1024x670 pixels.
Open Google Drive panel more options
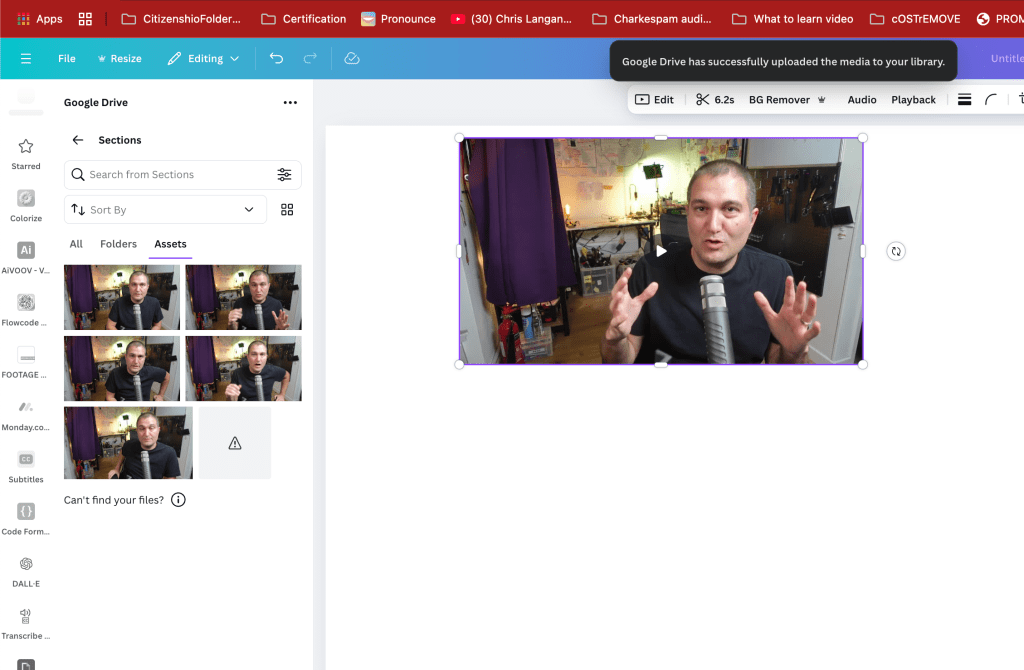(x=290, y=103)
